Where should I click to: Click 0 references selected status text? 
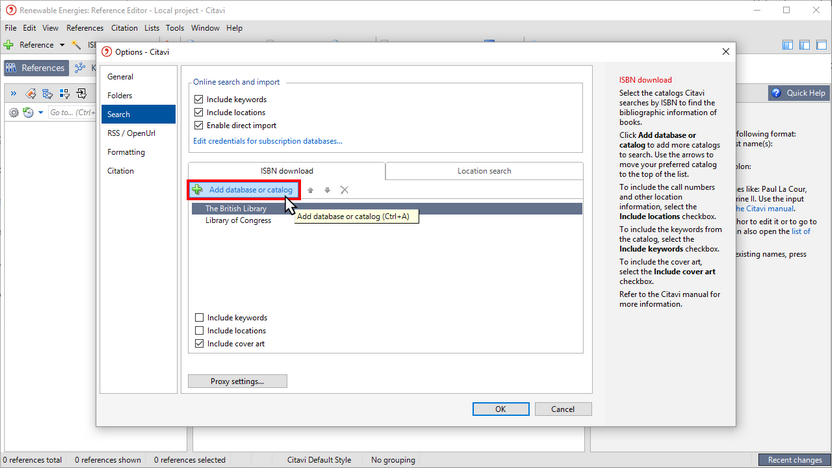coord(189,460)
